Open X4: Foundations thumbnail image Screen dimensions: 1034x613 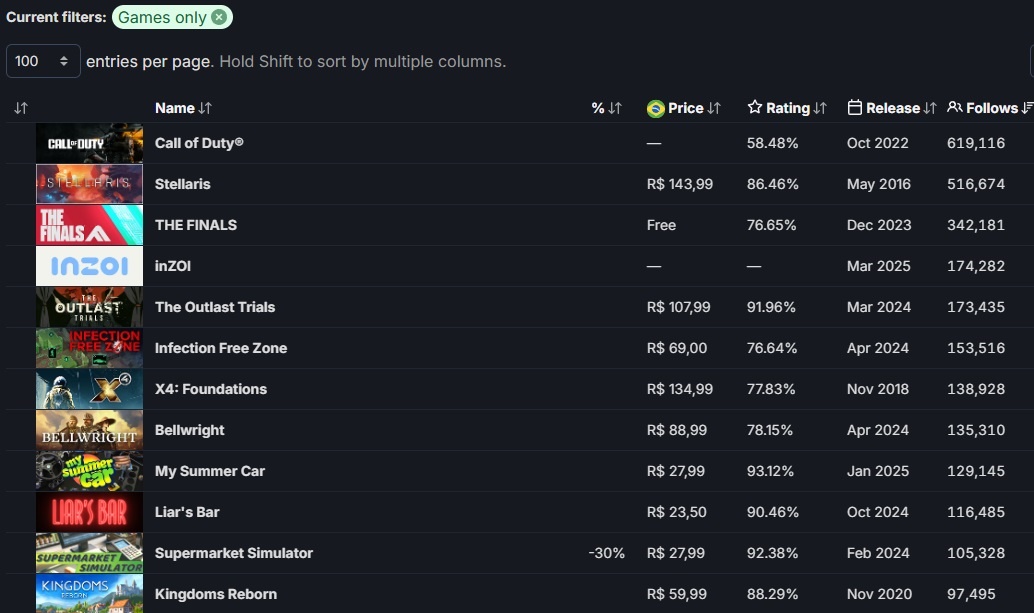point(89,389)
